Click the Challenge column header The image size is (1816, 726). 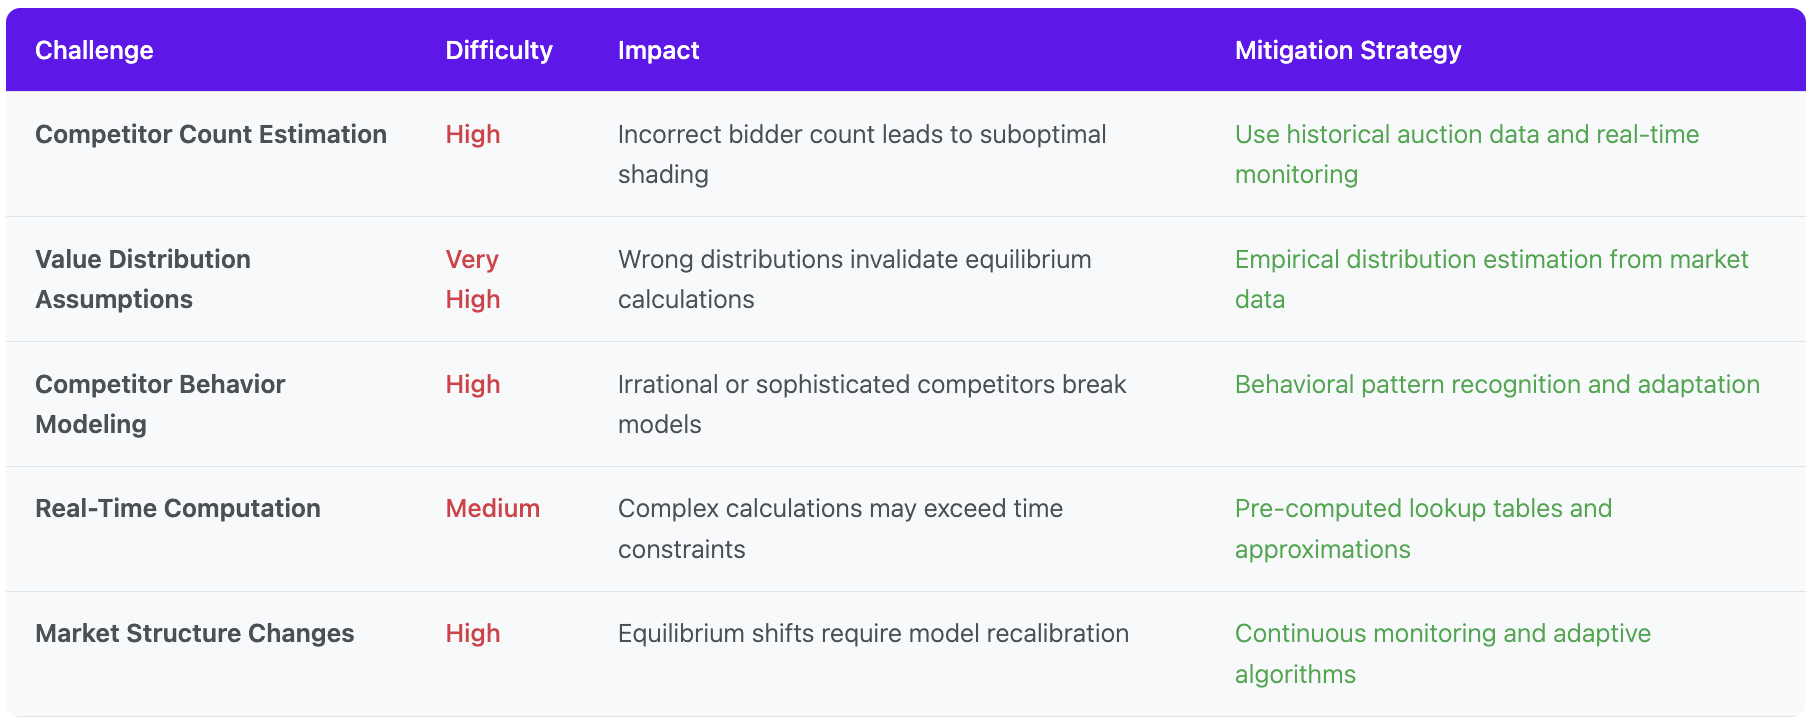94,51
